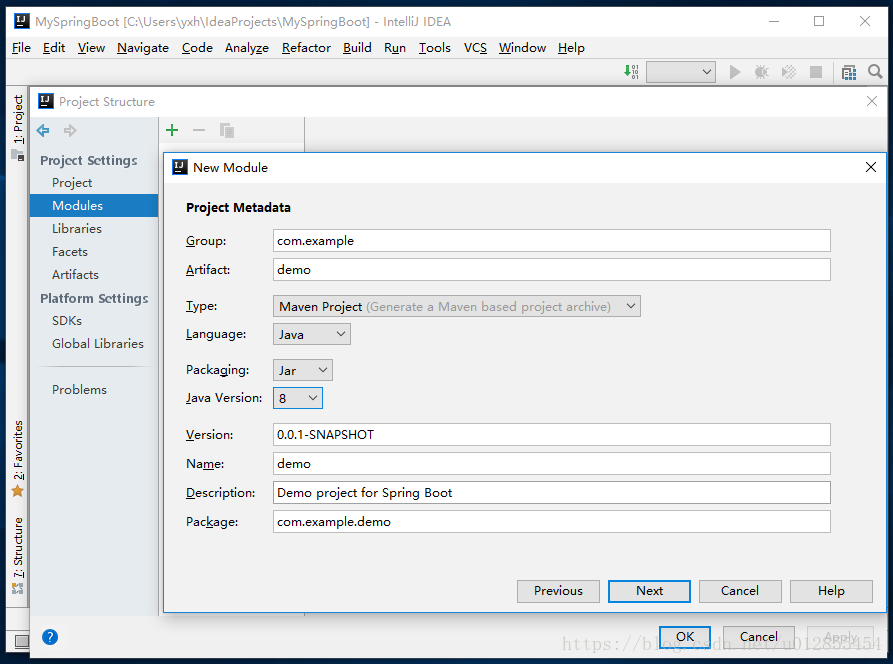Click the Group input field
Viewport: 893px width, 664px height.
551,241
